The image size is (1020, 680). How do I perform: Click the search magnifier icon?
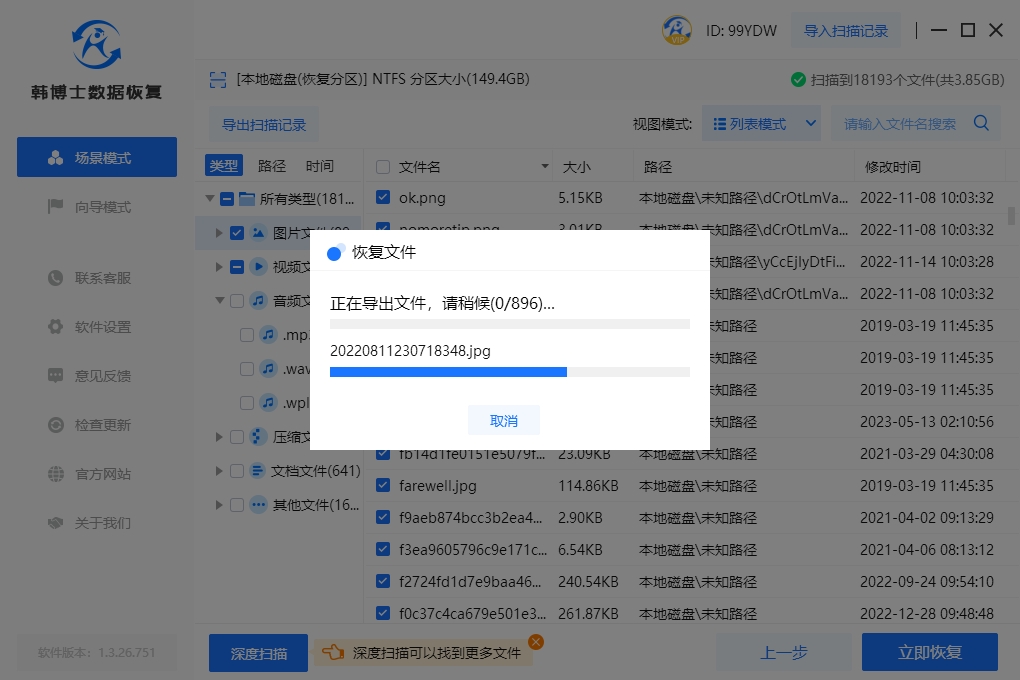pos(981,123)
